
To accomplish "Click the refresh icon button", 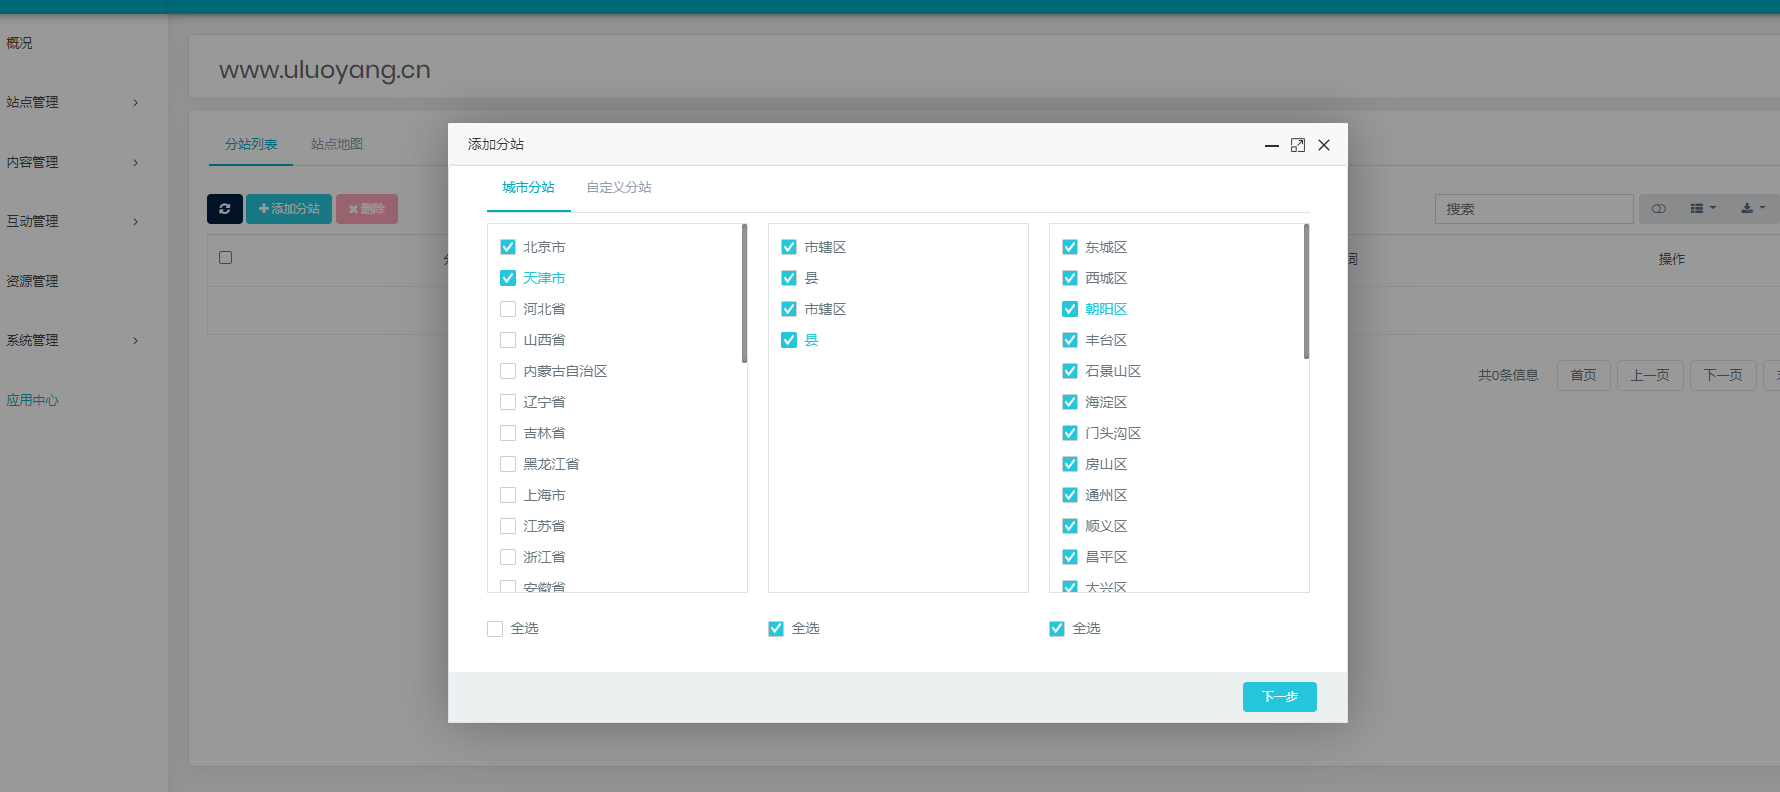I will pyautogui.click(x=224, y=209).
